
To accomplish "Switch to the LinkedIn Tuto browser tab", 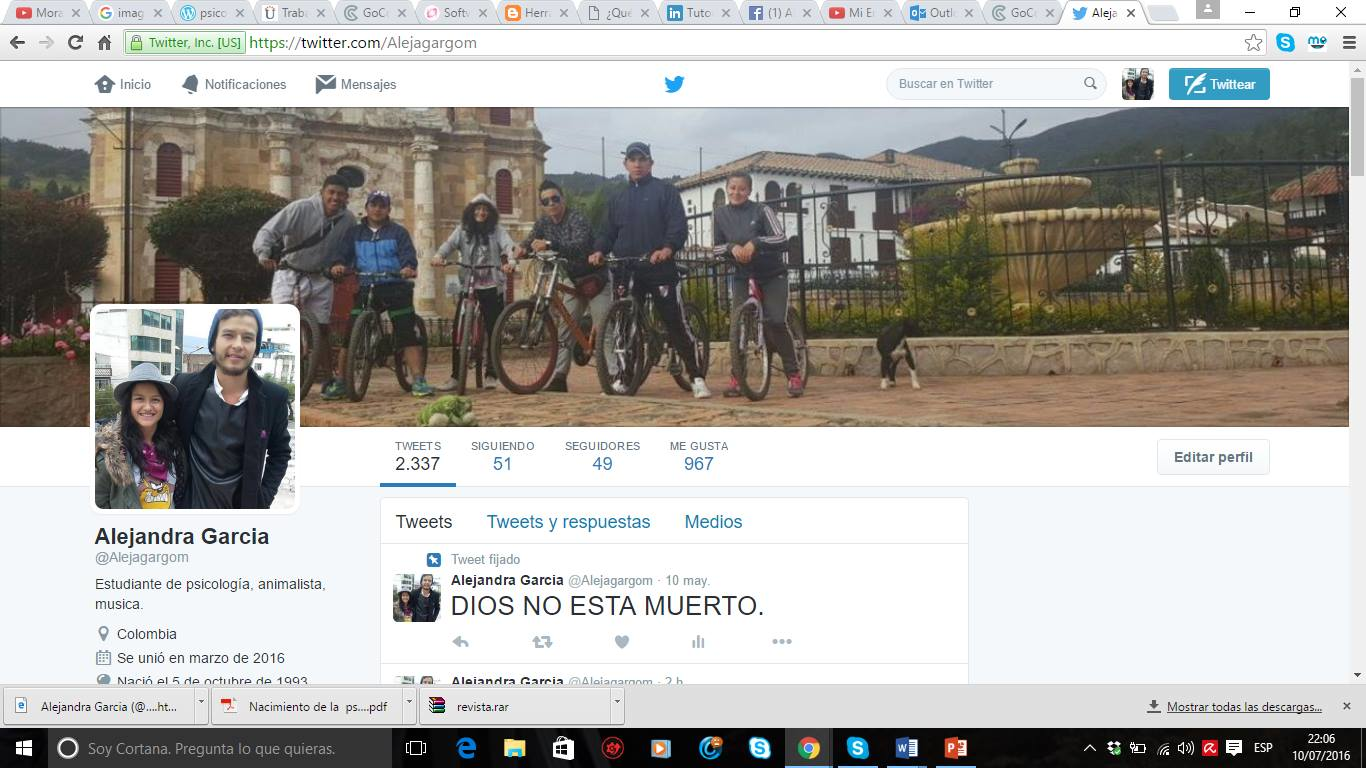I will [698, 13].
